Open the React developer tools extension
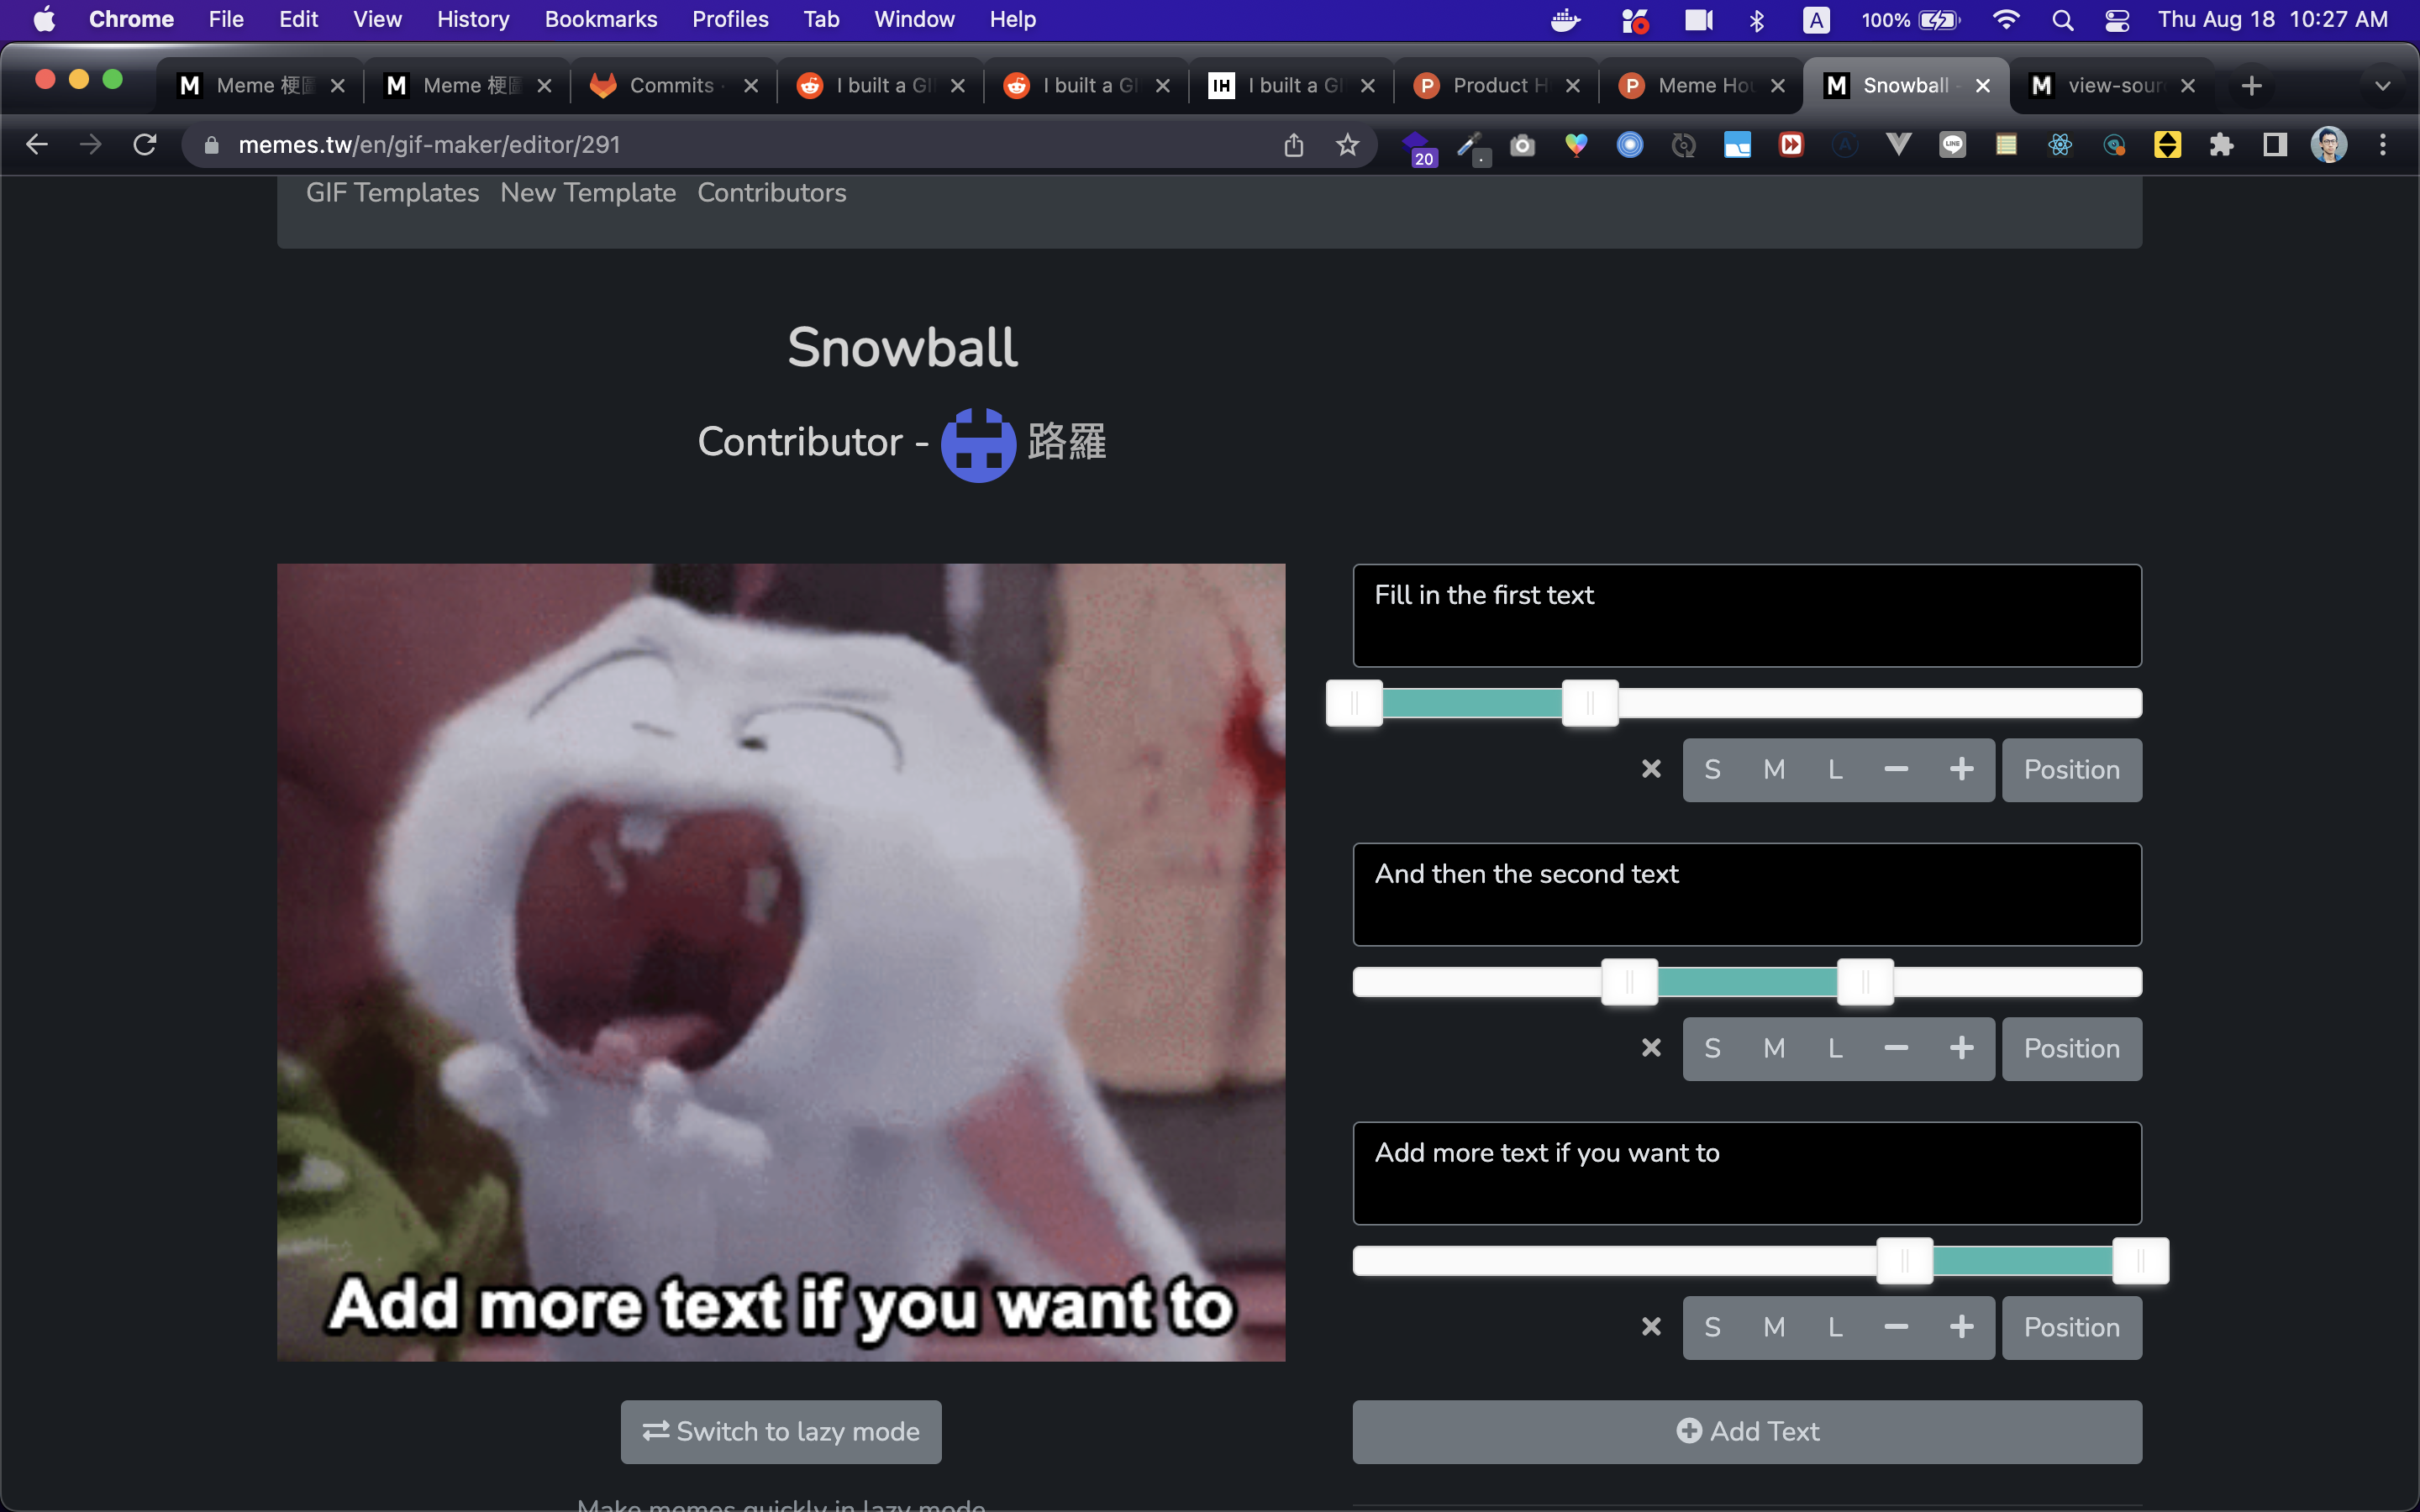The width and height of the screenshot is (2420, 1512). tap(2060, 145)
